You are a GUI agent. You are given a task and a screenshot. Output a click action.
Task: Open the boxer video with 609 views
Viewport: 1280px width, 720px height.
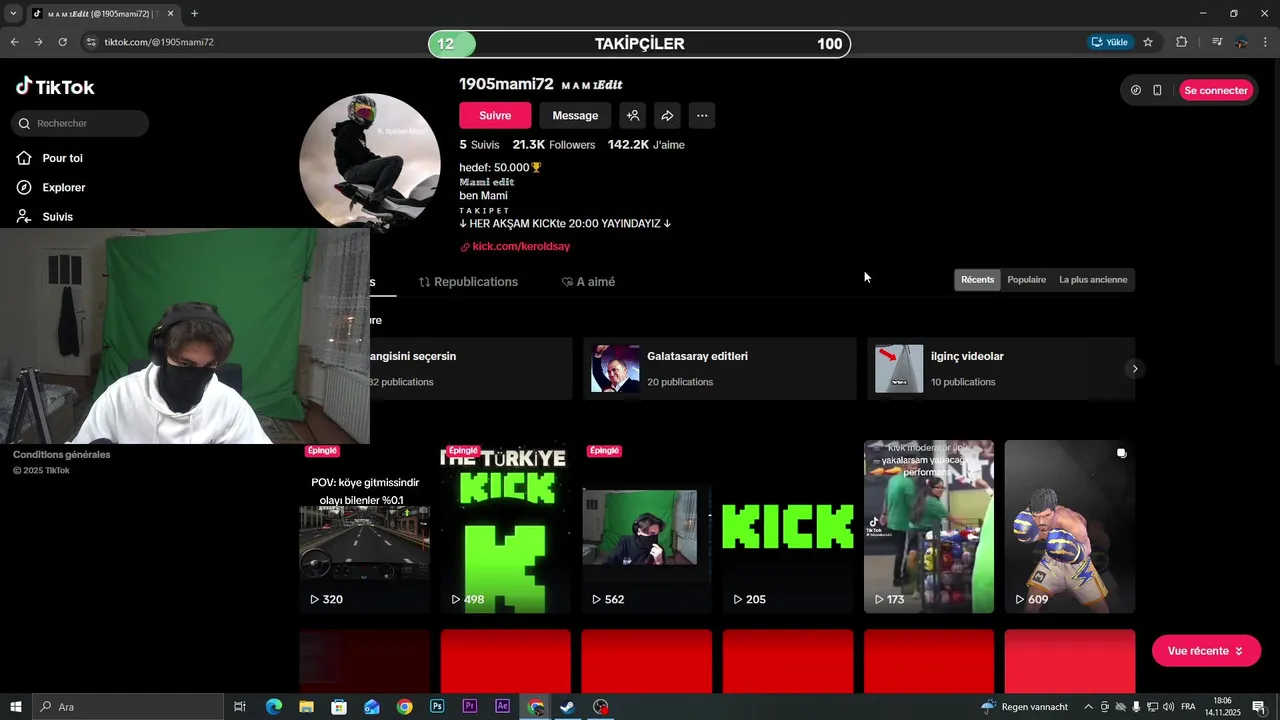(x=1070, y=526)
